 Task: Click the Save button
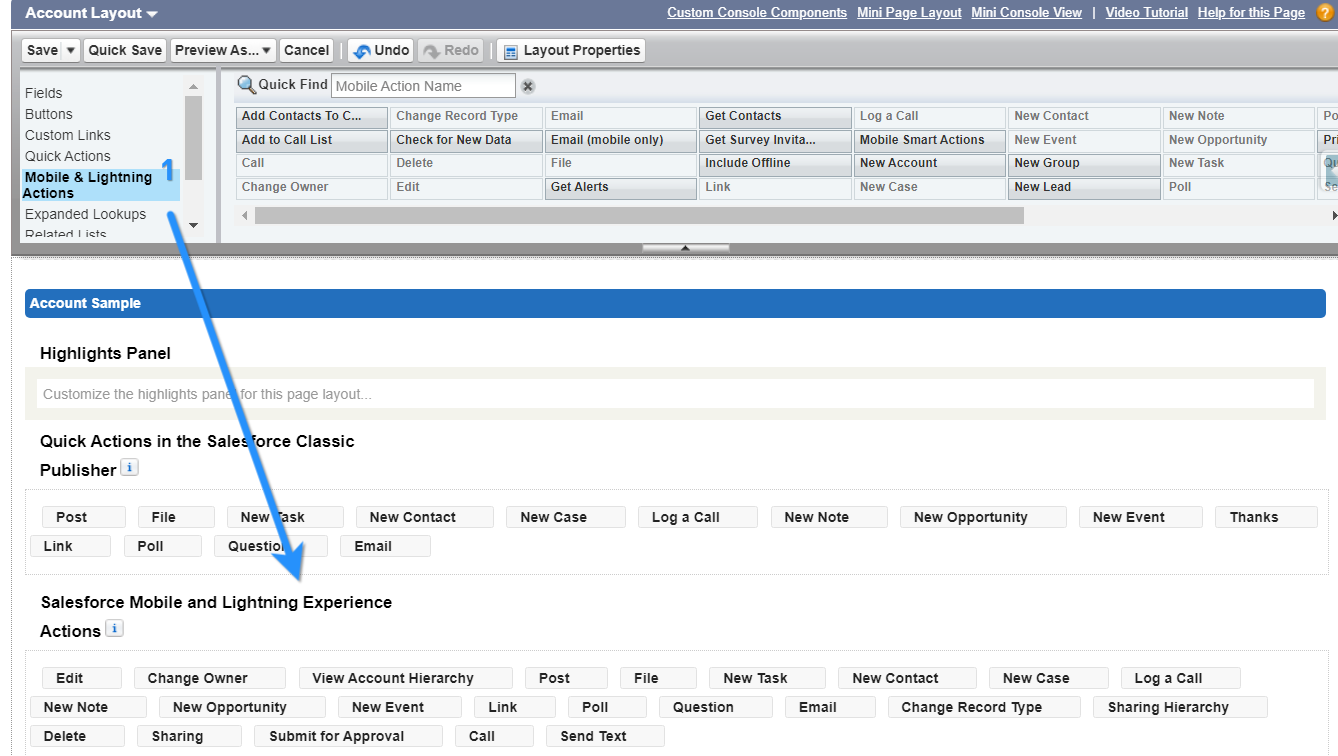pos(42,50)
